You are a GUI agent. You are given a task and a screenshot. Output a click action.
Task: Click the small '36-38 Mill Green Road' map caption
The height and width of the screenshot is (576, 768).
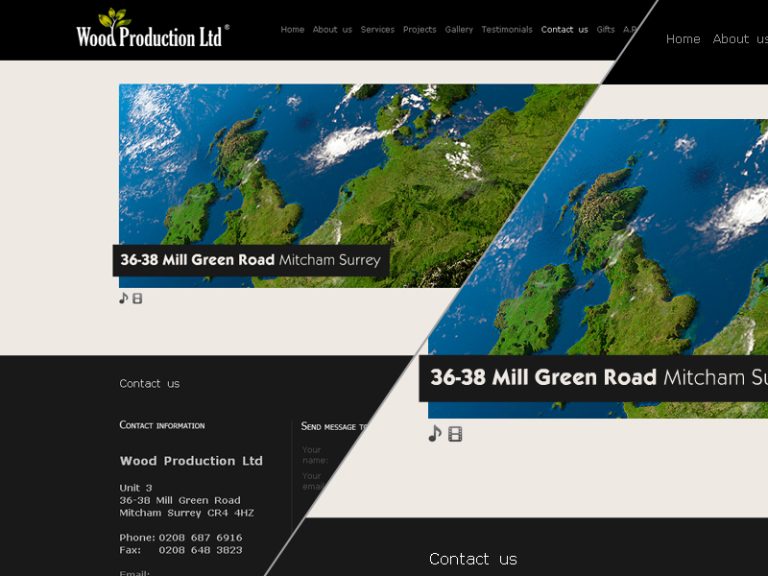tap(250, 260)
